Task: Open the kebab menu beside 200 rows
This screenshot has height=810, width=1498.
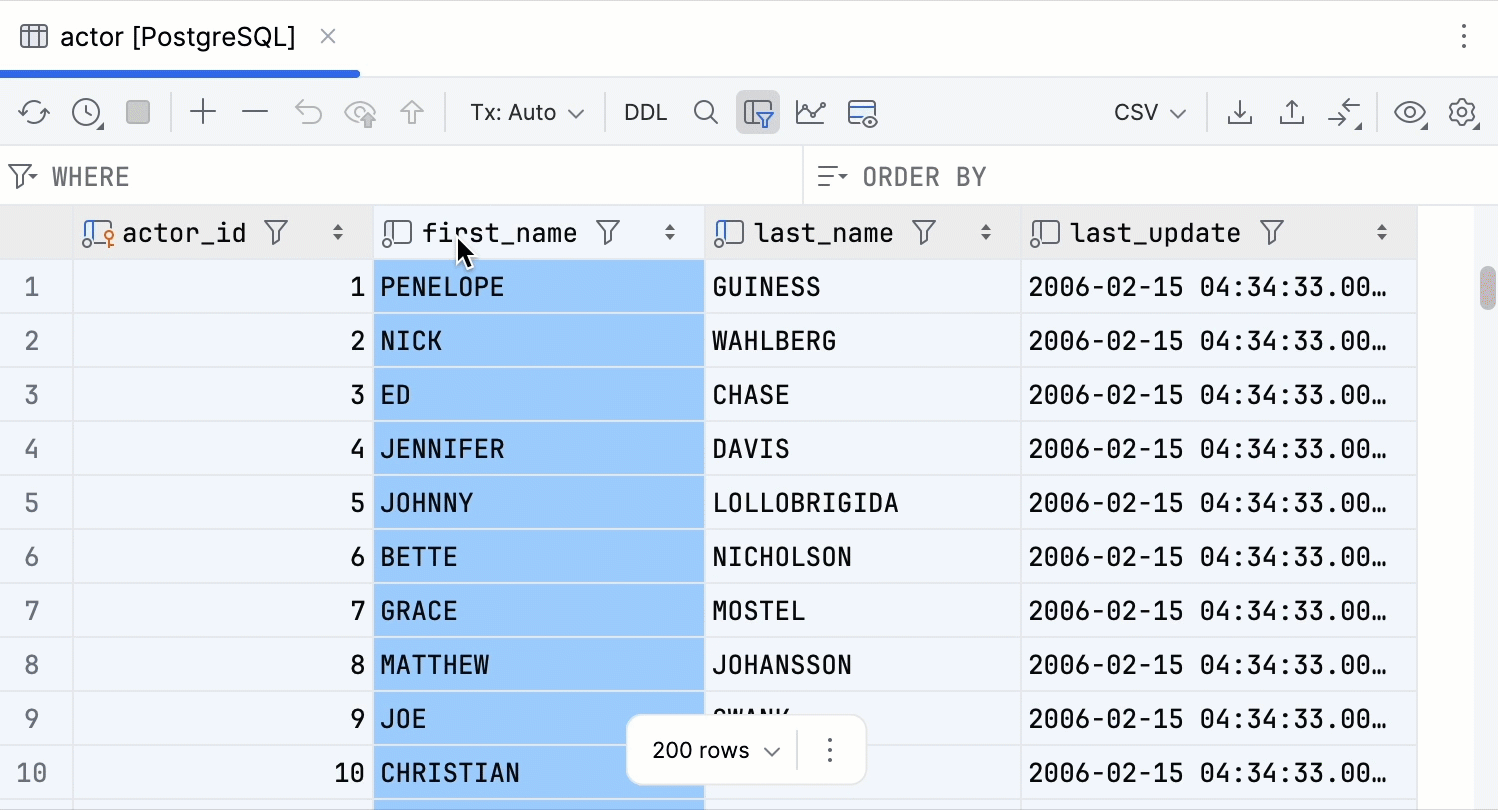Action: point(830,750)
